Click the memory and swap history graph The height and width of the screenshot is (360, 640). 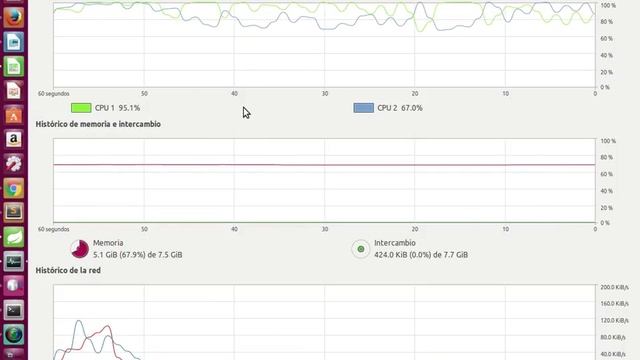324,180
